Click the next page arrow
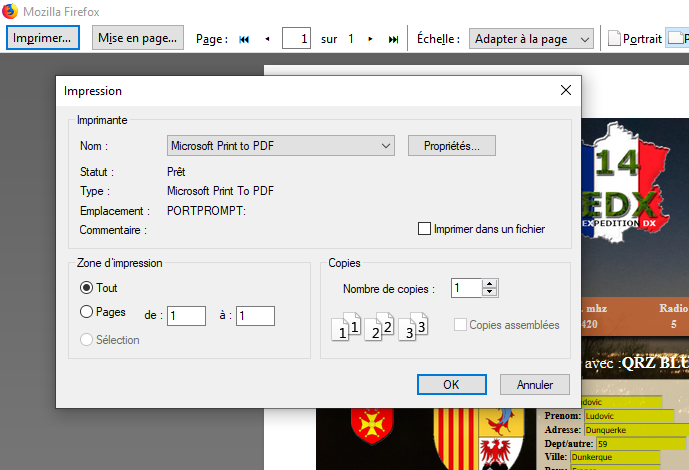This screenshot has height=470, width=689. coord(371,39)
